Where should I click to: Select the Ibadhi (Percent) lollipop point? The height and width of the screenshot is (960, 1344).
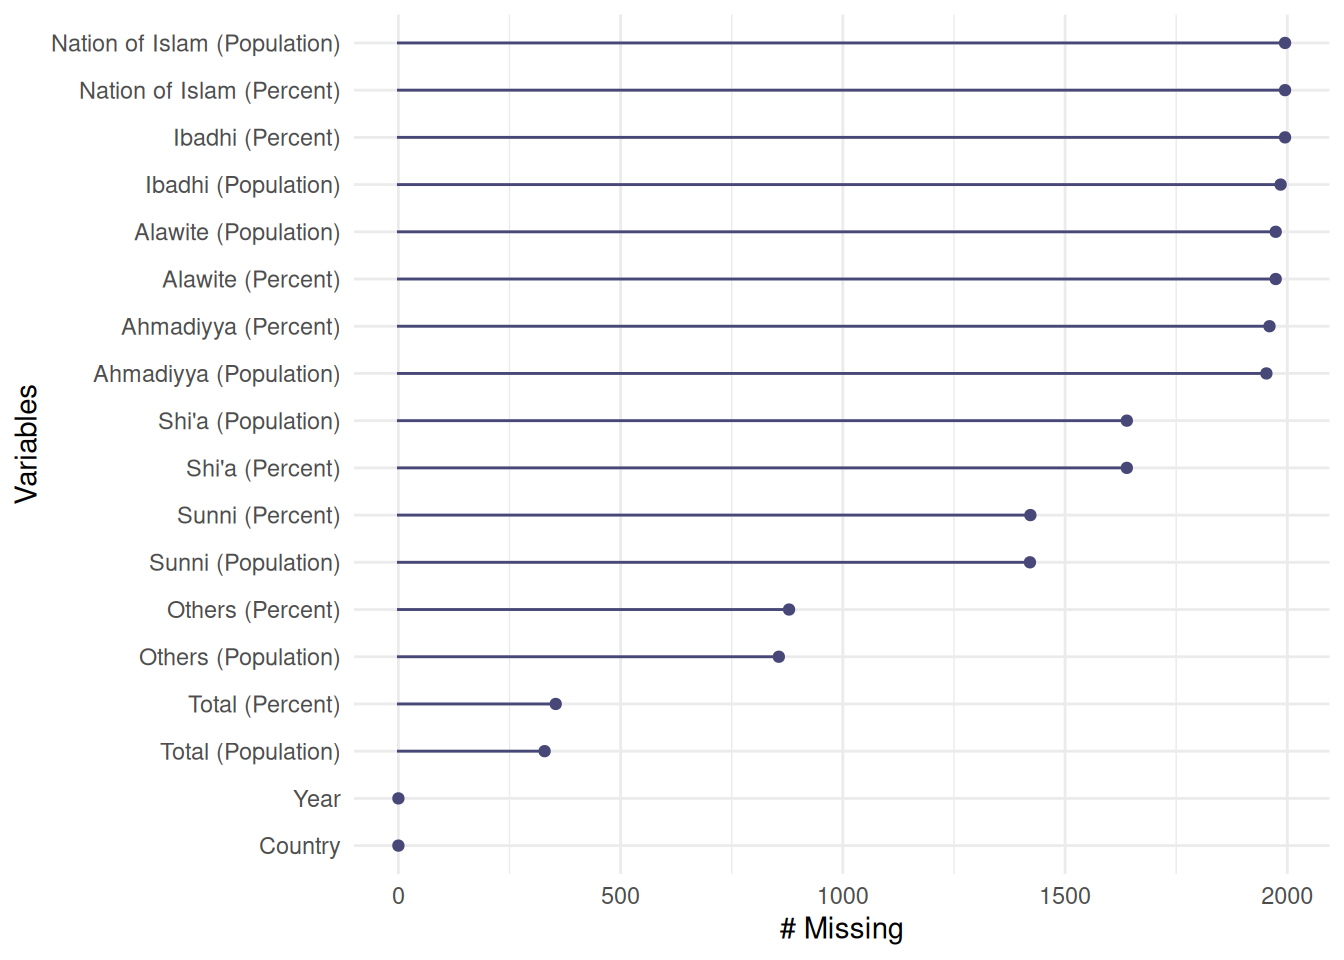[x=1285, y=137]
